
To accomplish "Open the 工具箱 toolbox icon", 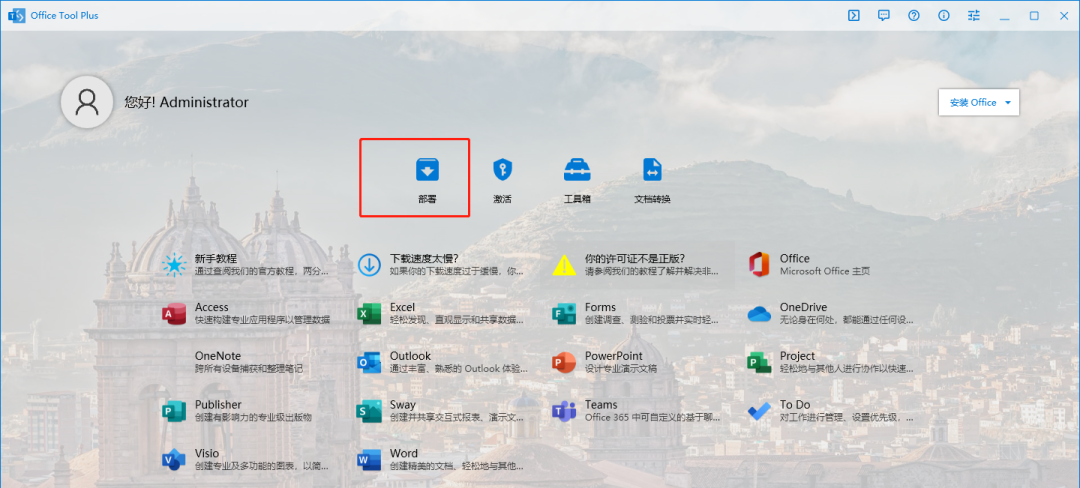I will [577, 169].
